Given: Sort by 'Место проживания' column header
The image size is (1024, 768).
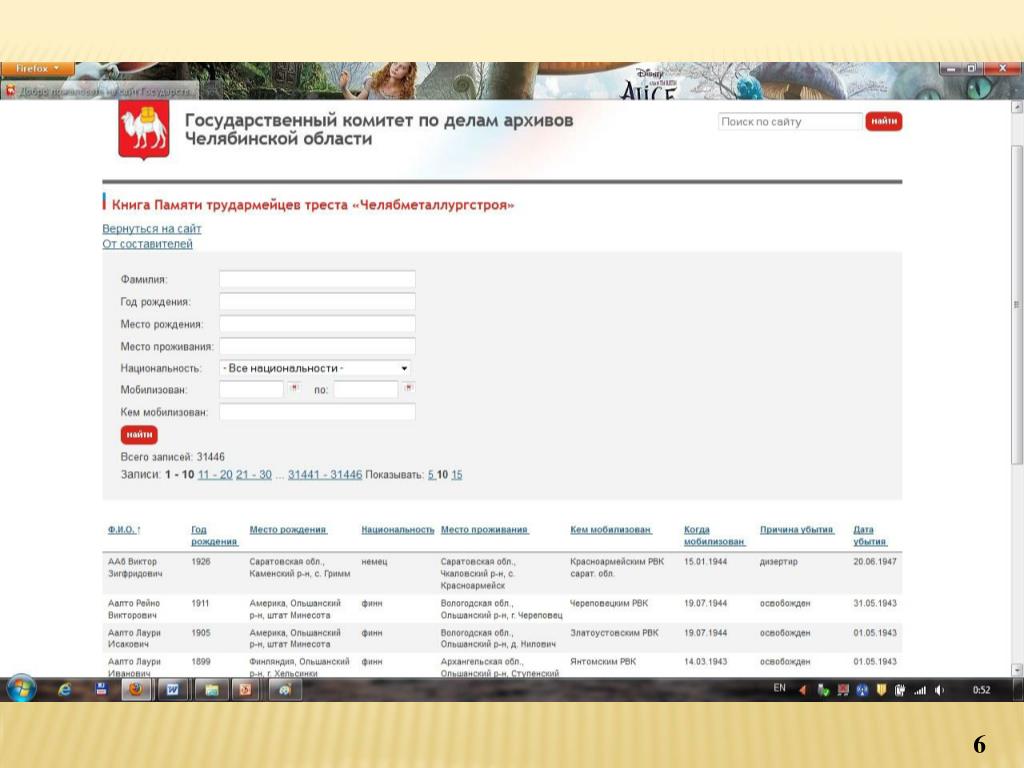Looking at the screenshot, I should [x=485, y=530].
